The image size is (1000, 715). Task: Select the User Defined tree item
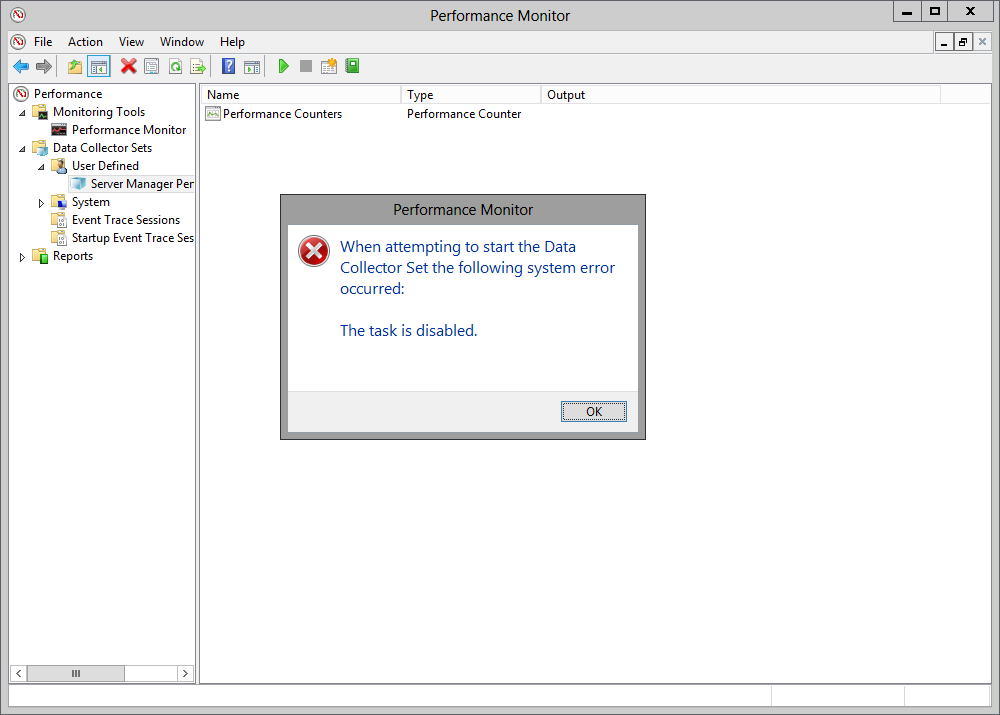coord(105,165)
